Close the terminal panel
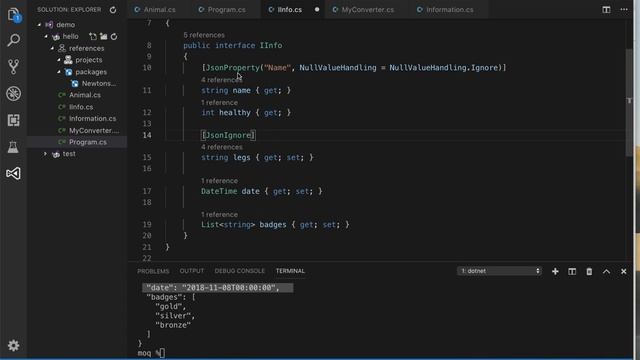Viewport: 640px width, 360px height. coord(624,271)
